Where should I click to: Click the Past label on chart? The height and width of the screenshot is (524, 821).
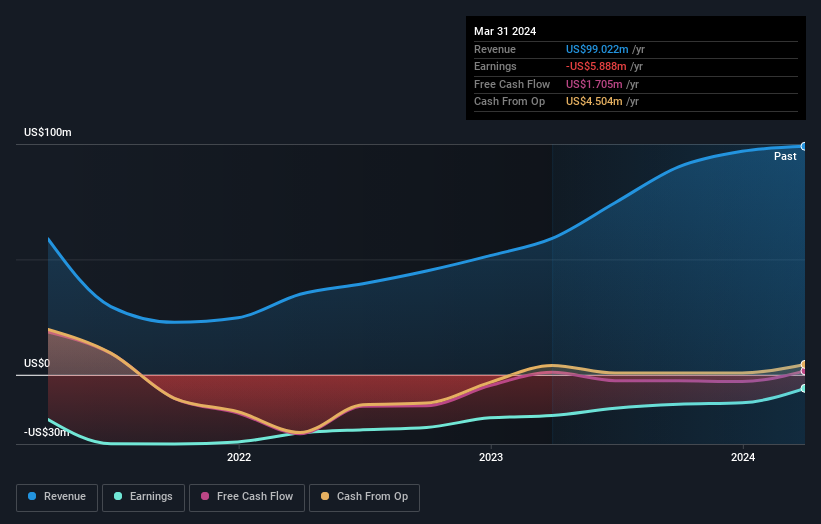click(785, 157)
